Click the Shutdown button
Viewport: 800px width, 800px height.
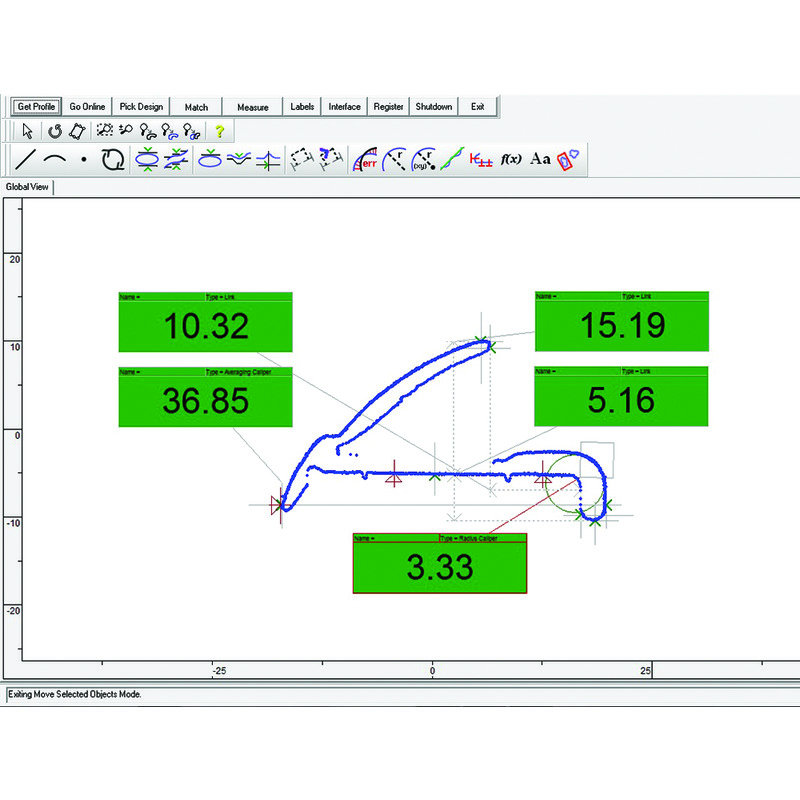433,107
